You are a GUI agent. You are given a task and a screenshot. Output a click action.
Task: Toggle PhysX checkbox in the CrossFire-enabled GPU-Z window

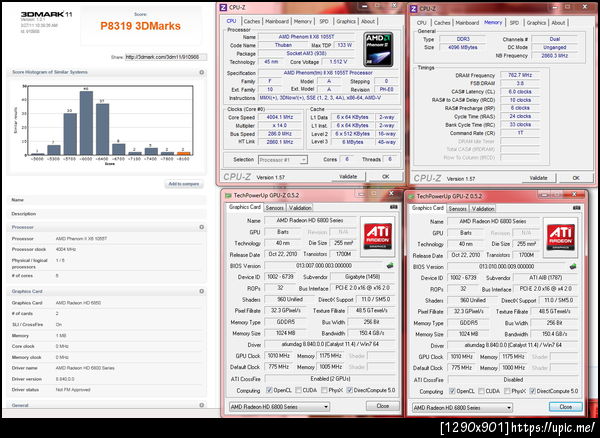324,390
